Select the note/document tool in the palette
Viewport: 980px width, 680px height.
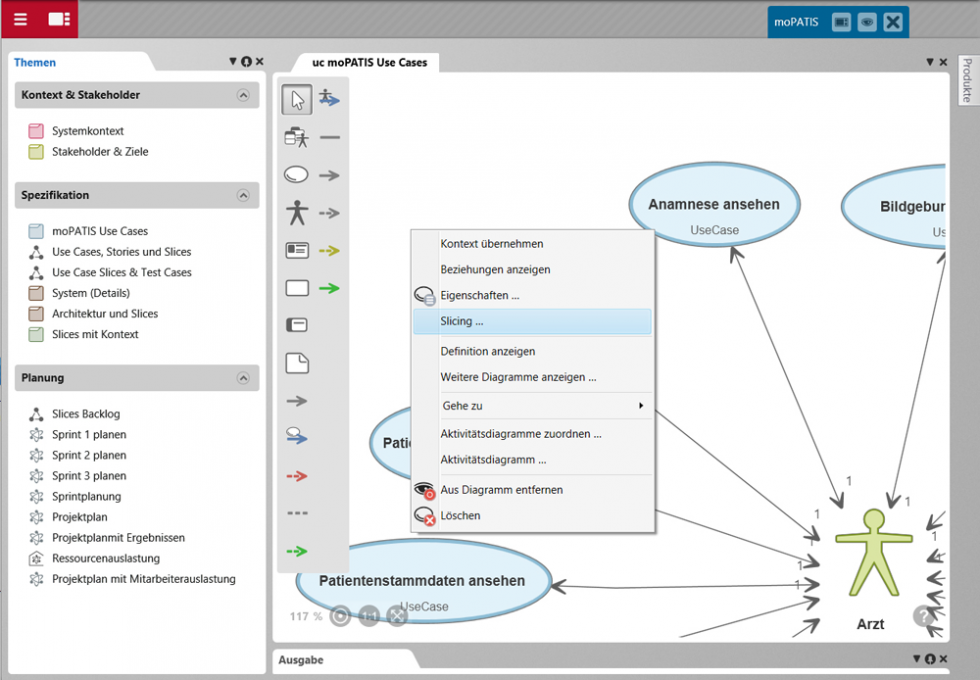(x=296, y=363)
